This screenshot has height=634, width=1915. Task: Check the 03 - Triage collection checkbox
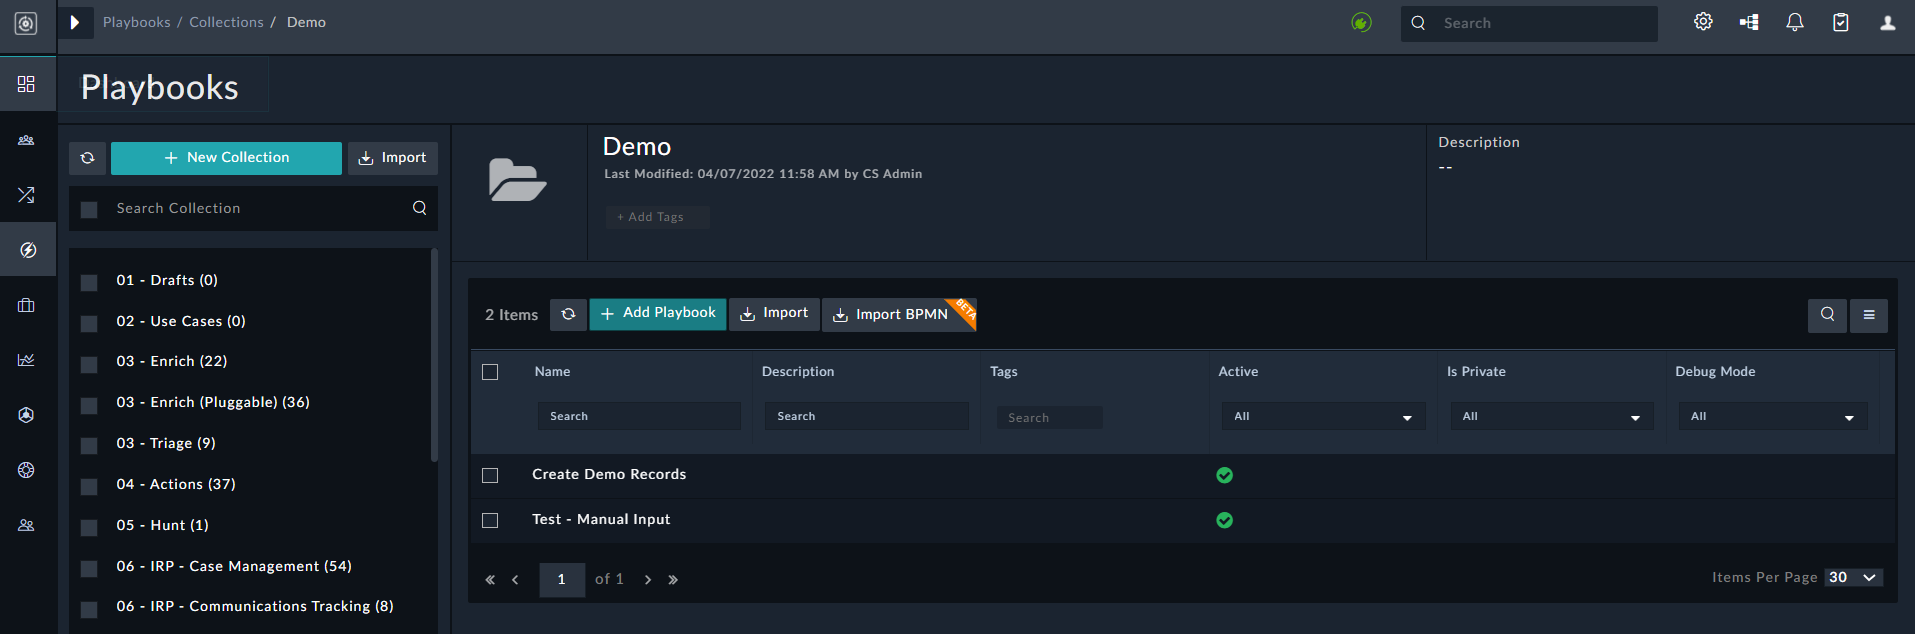pos(89,445)
